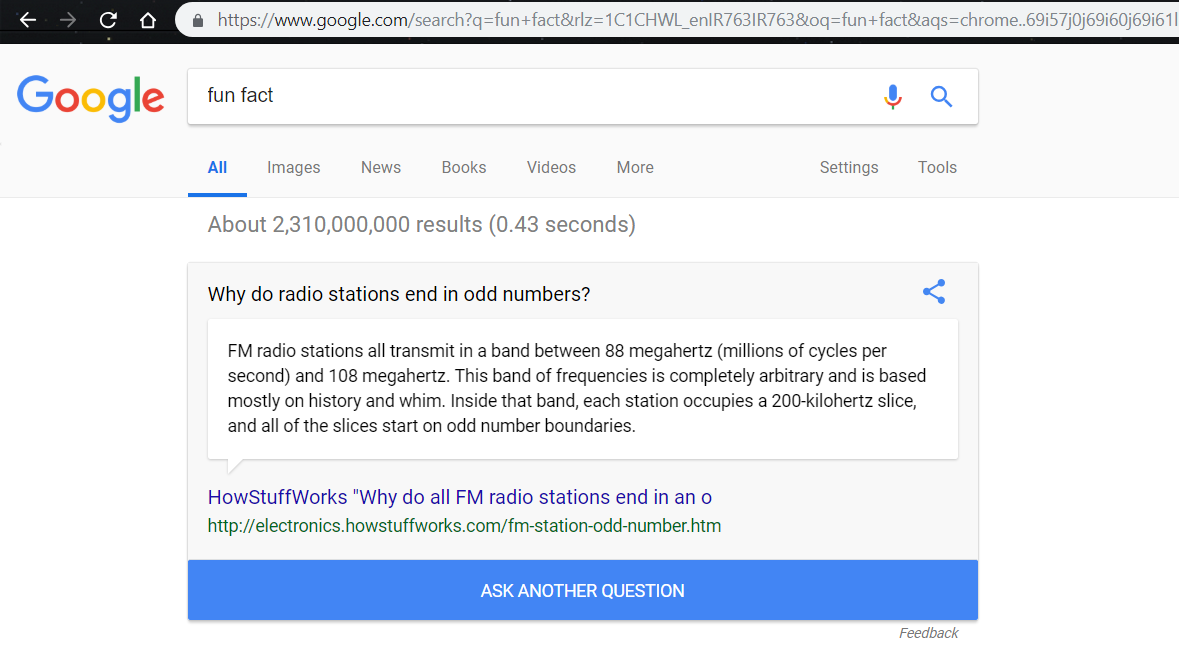The width and height of the screenshot is (1179, 663).
Task: Click the FM radio stations answer paragraph
Action: click(577, 388)
